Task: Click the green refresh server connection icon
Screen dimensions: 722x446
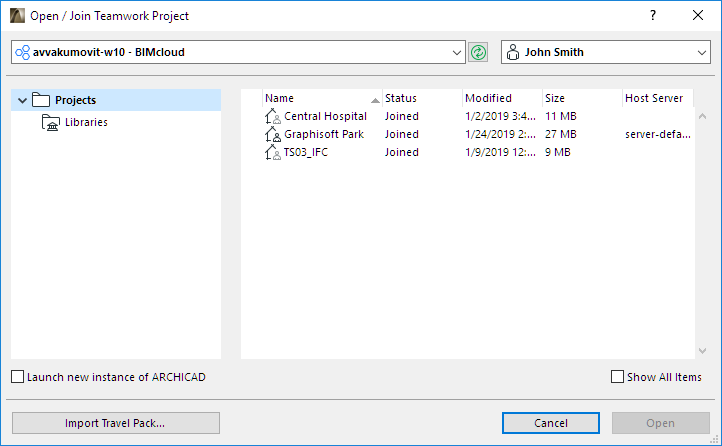Action: 478,52
